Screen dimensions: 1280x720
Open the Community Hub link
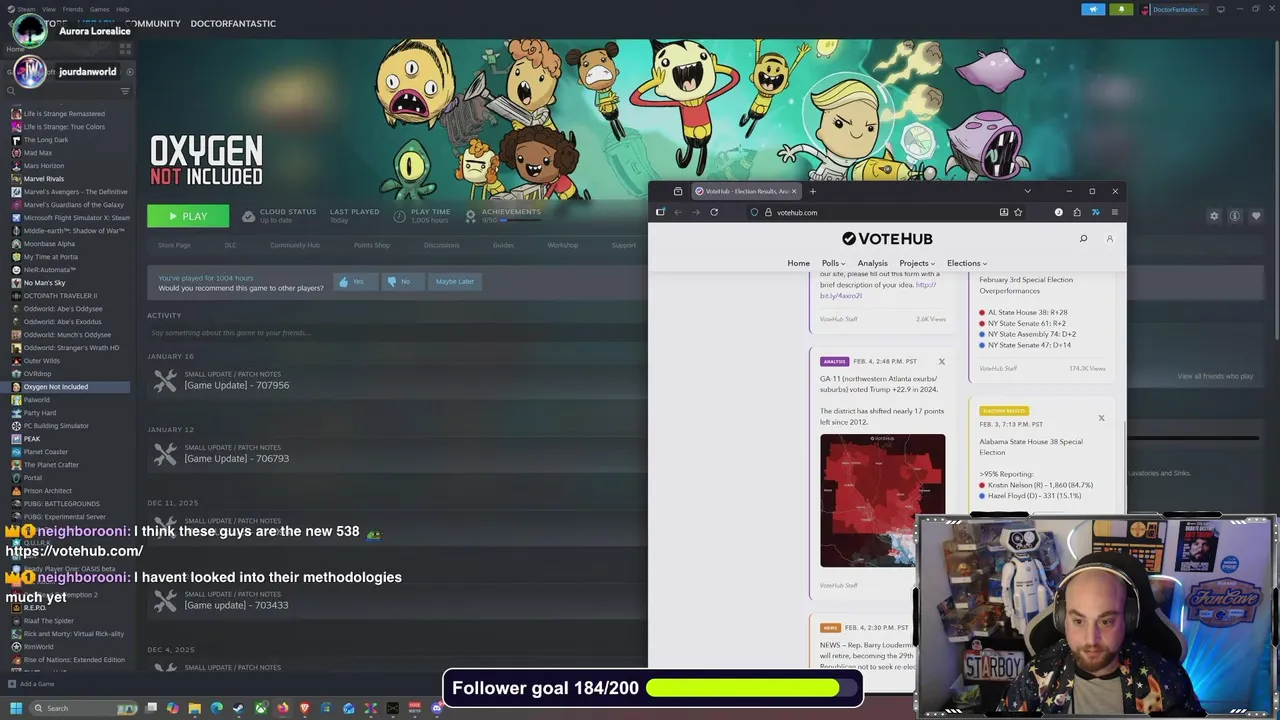pyautogui.click(x=295, y=245)
